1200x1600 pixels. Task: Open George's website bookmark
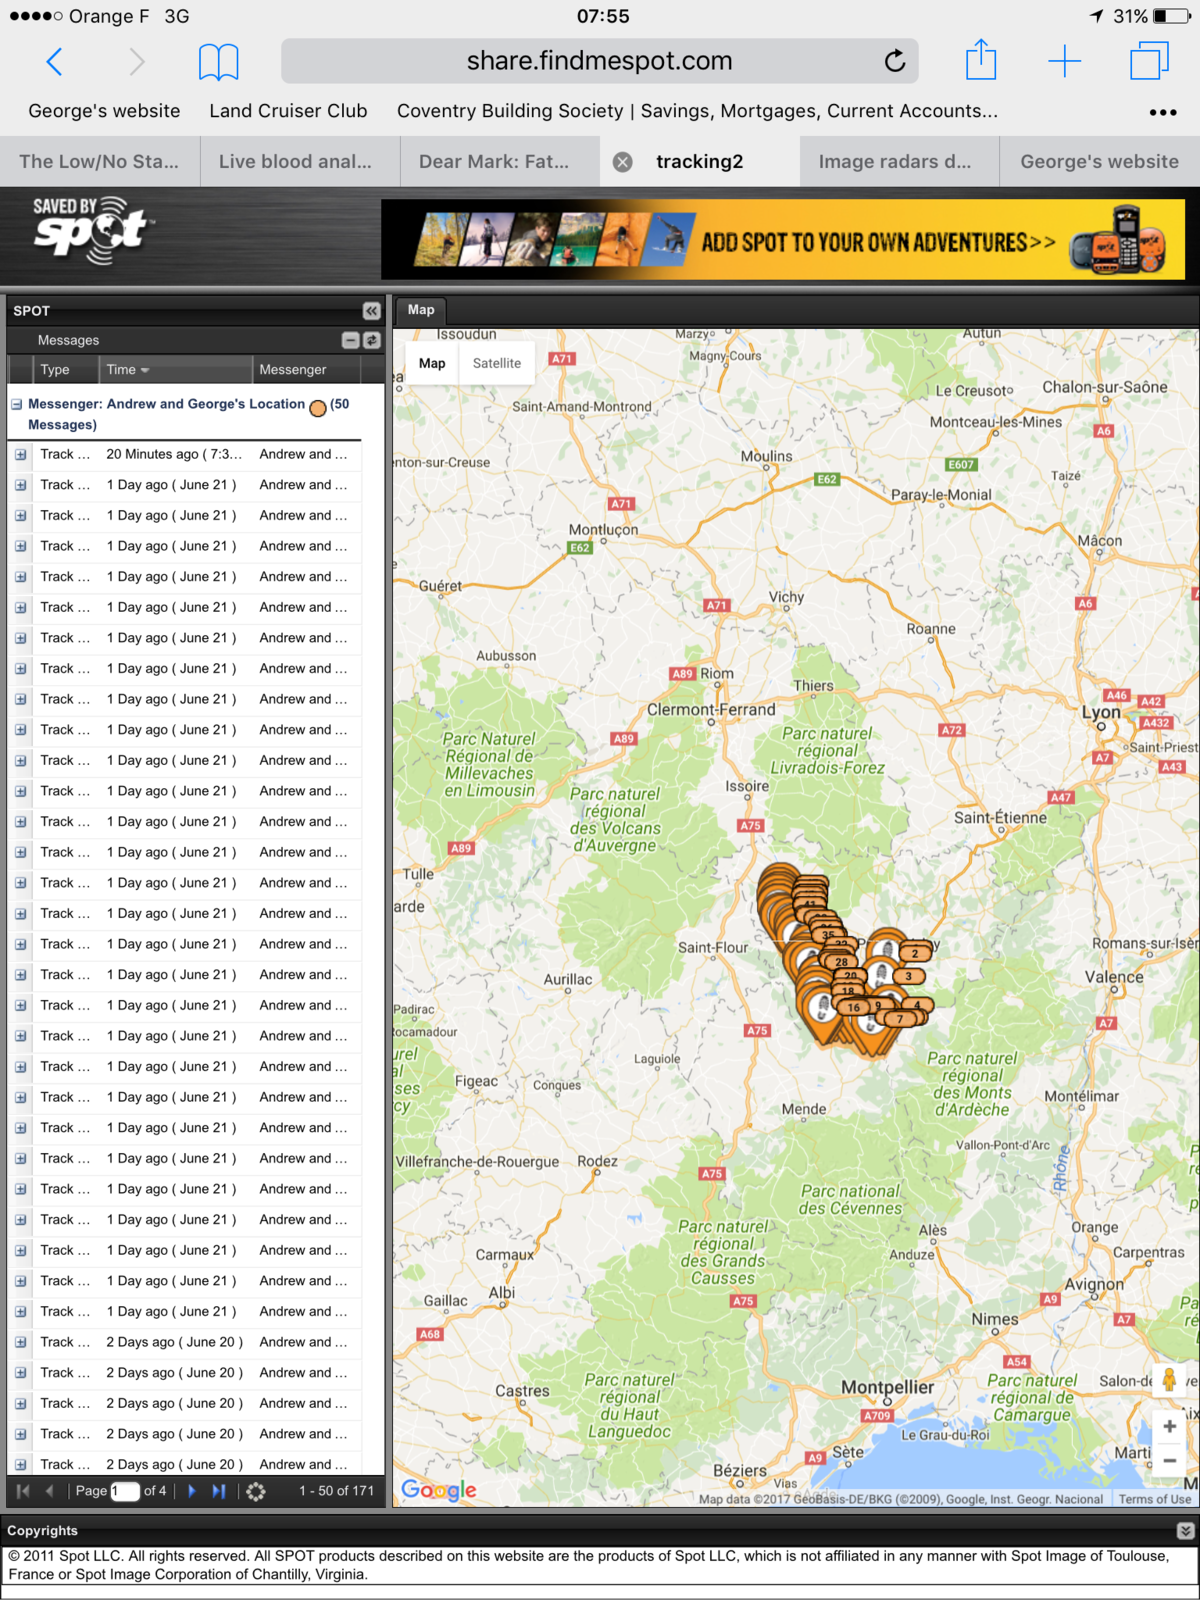pyautogui.click(x=104, y=111)
